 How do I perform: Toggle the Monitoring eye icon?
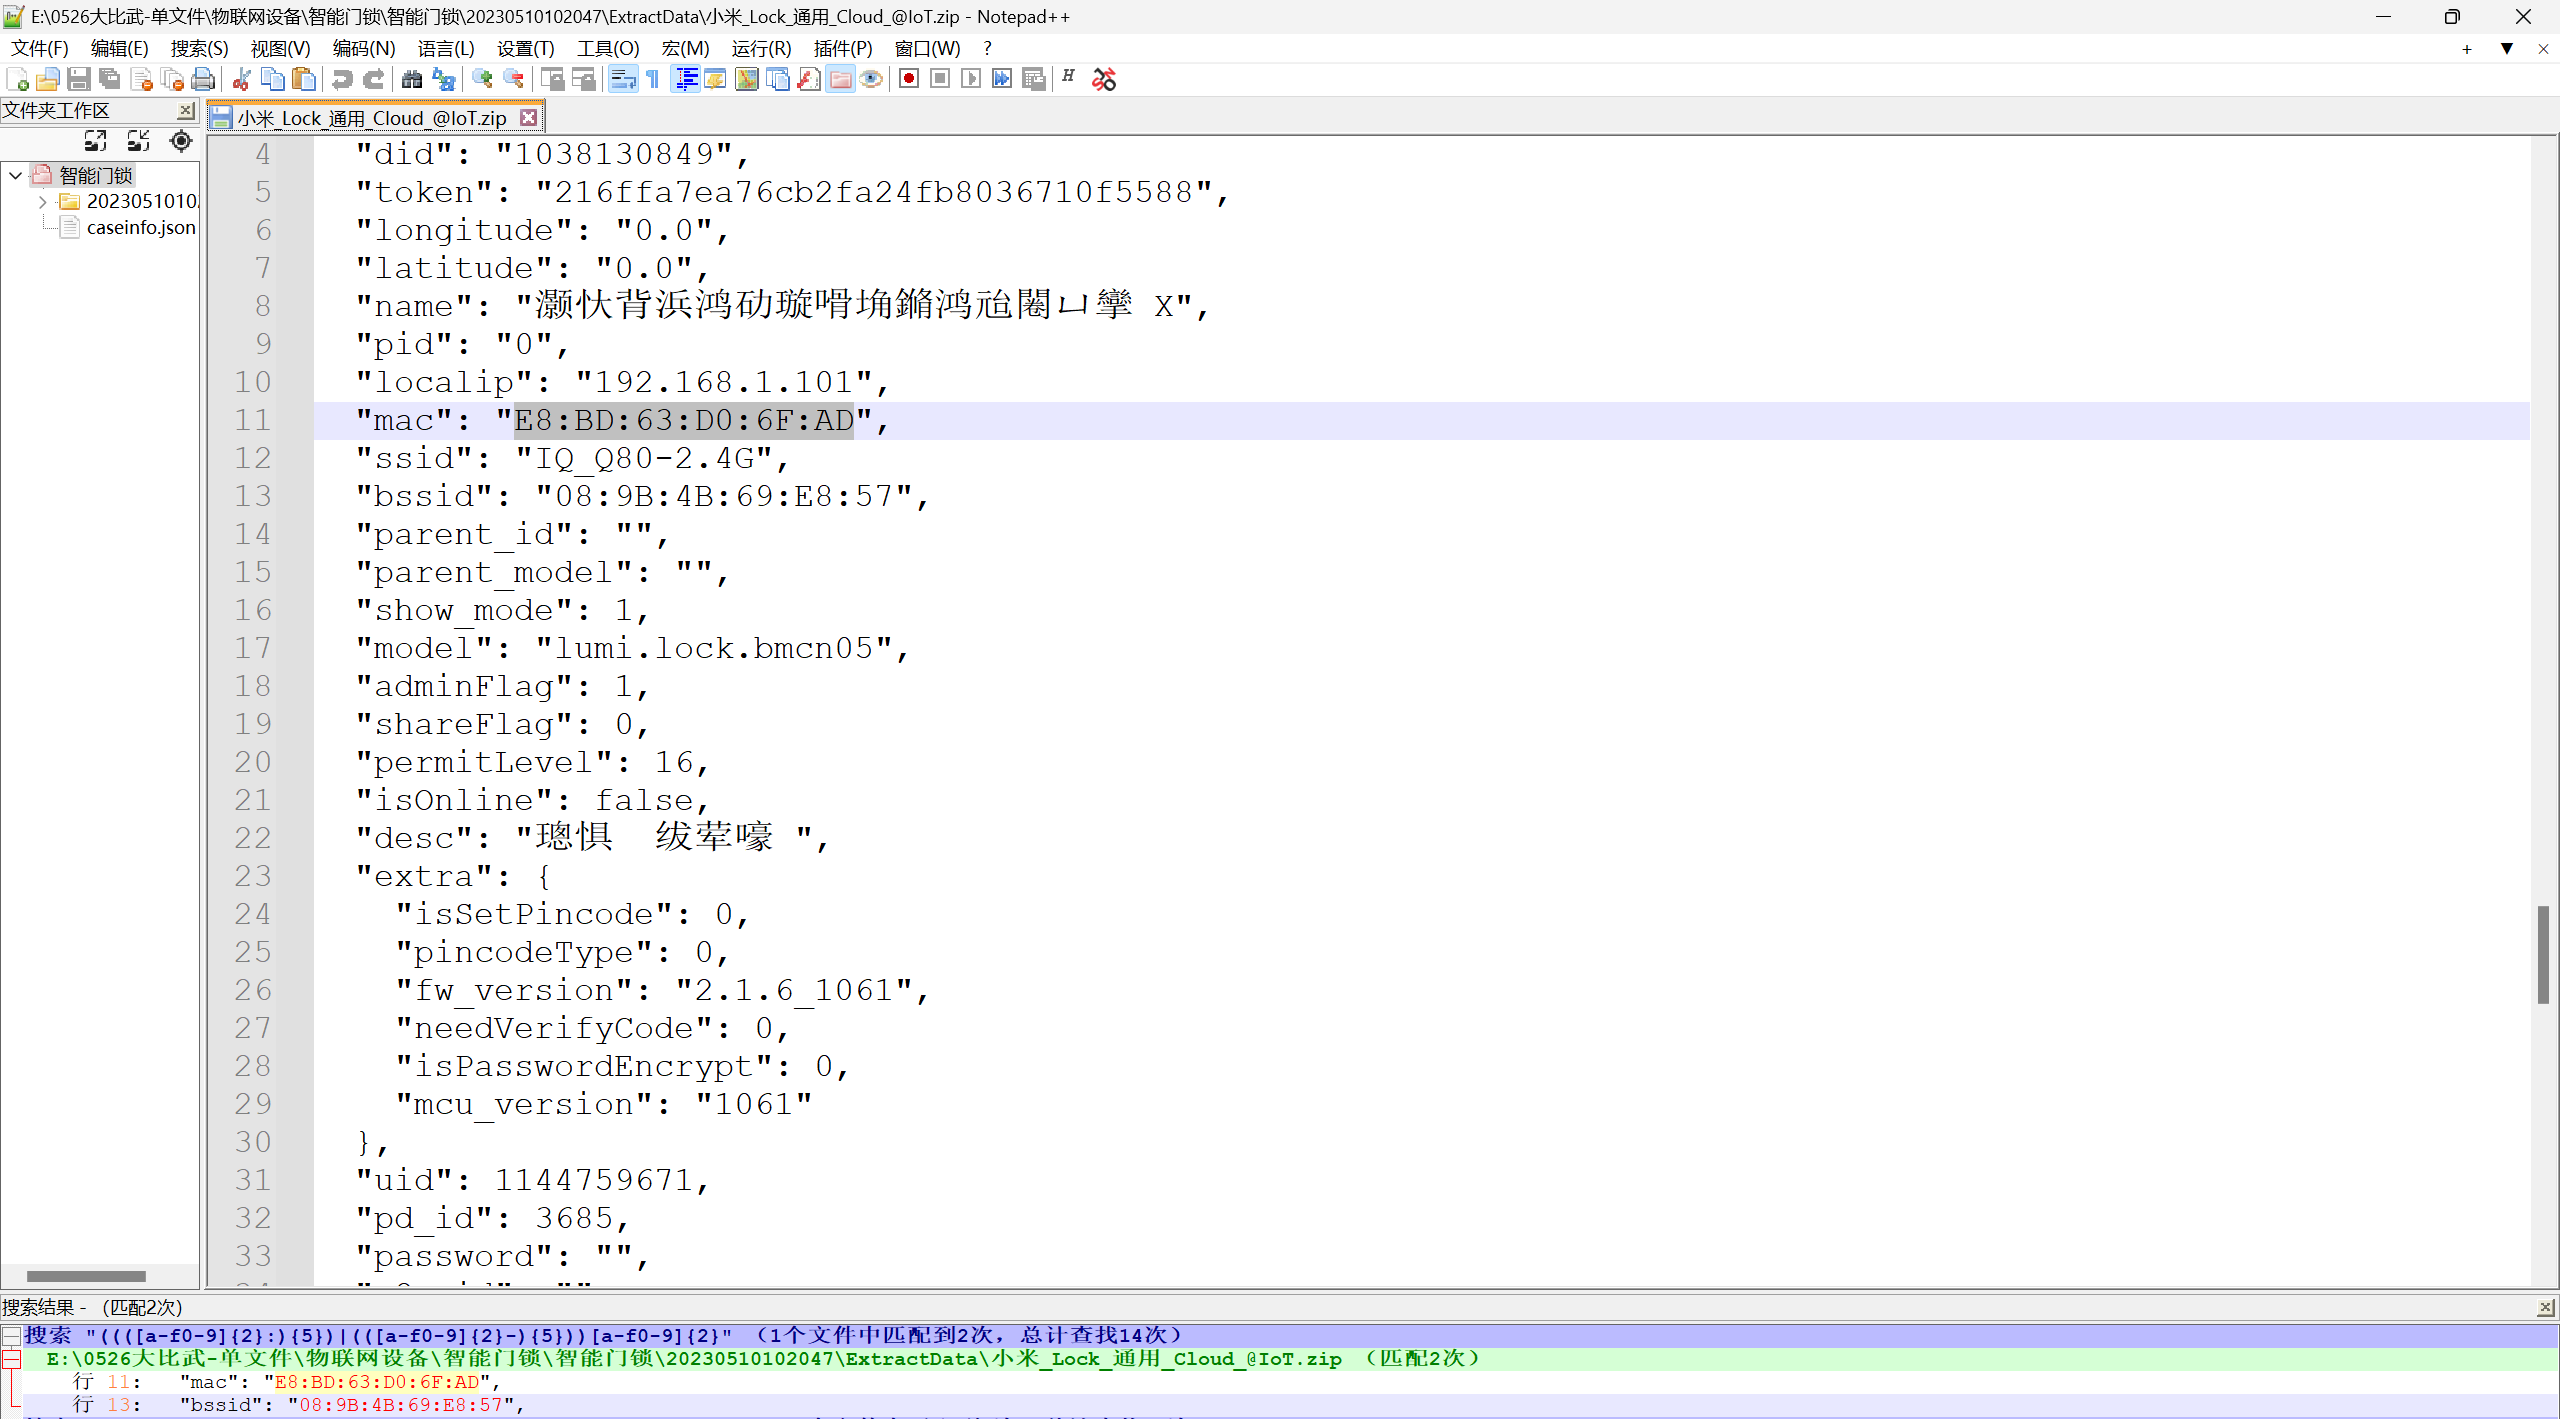point(871,79)
